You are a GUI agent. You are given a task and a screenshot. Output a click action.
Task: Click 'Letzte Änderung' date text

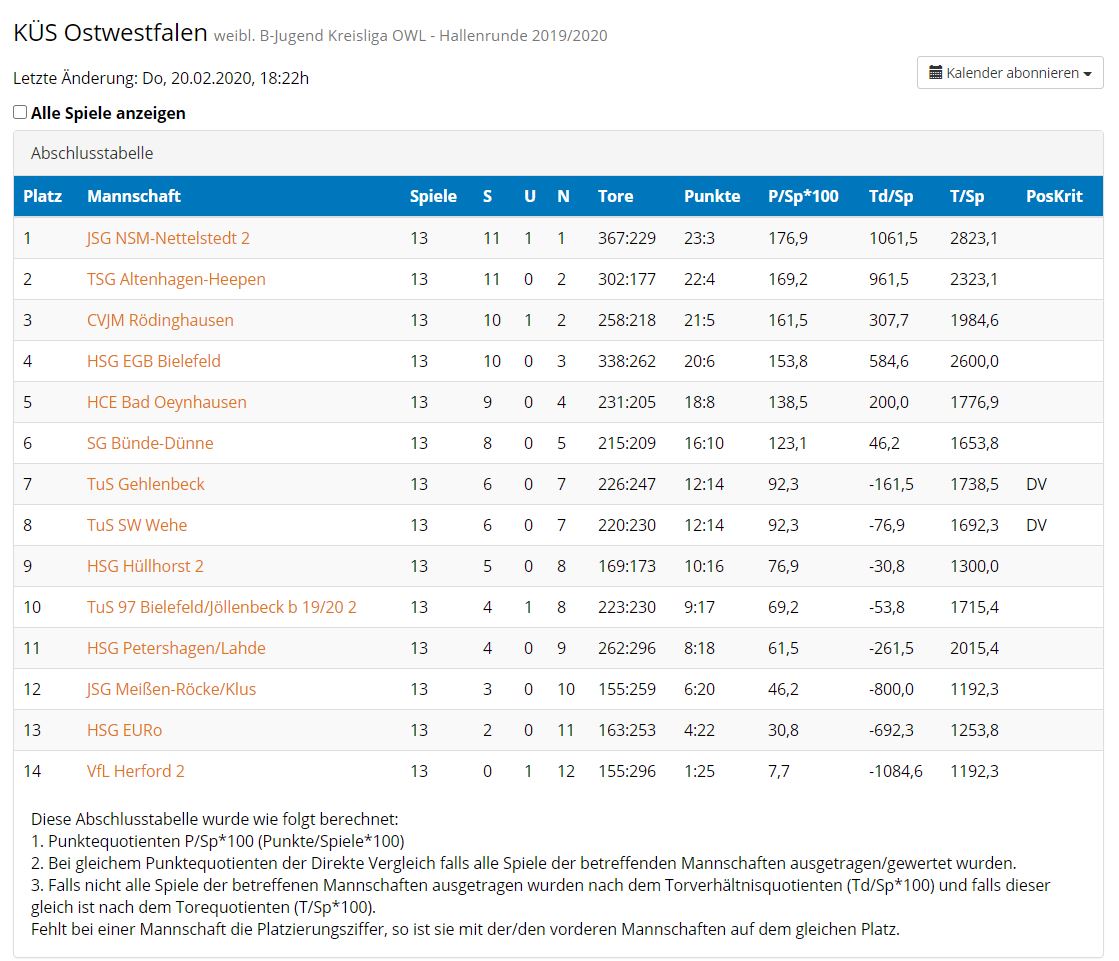click(161, 78)
